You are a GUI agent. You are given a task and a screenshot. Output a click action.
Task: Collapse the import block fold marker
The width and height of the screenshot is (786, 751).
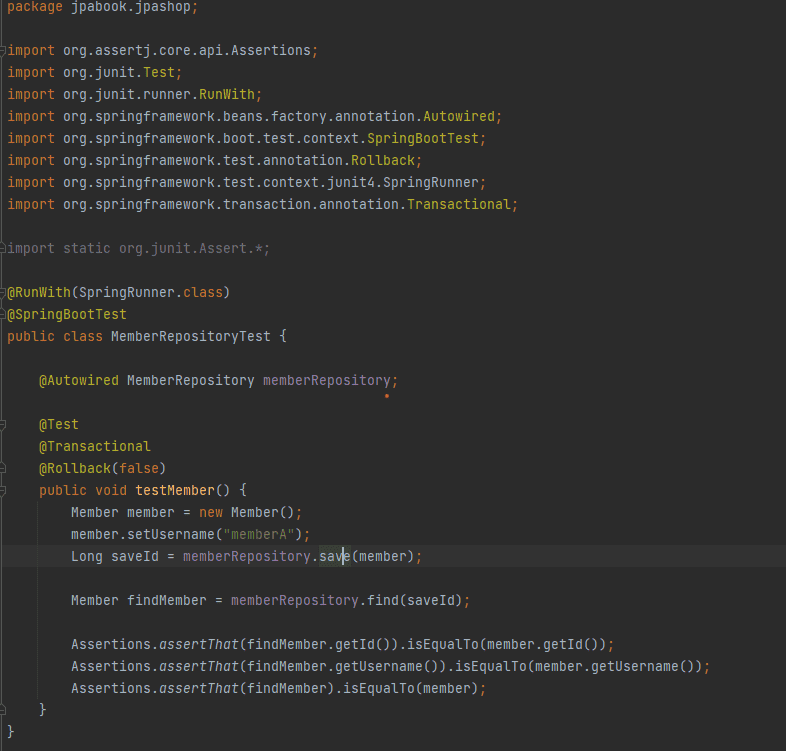point(3,51)
